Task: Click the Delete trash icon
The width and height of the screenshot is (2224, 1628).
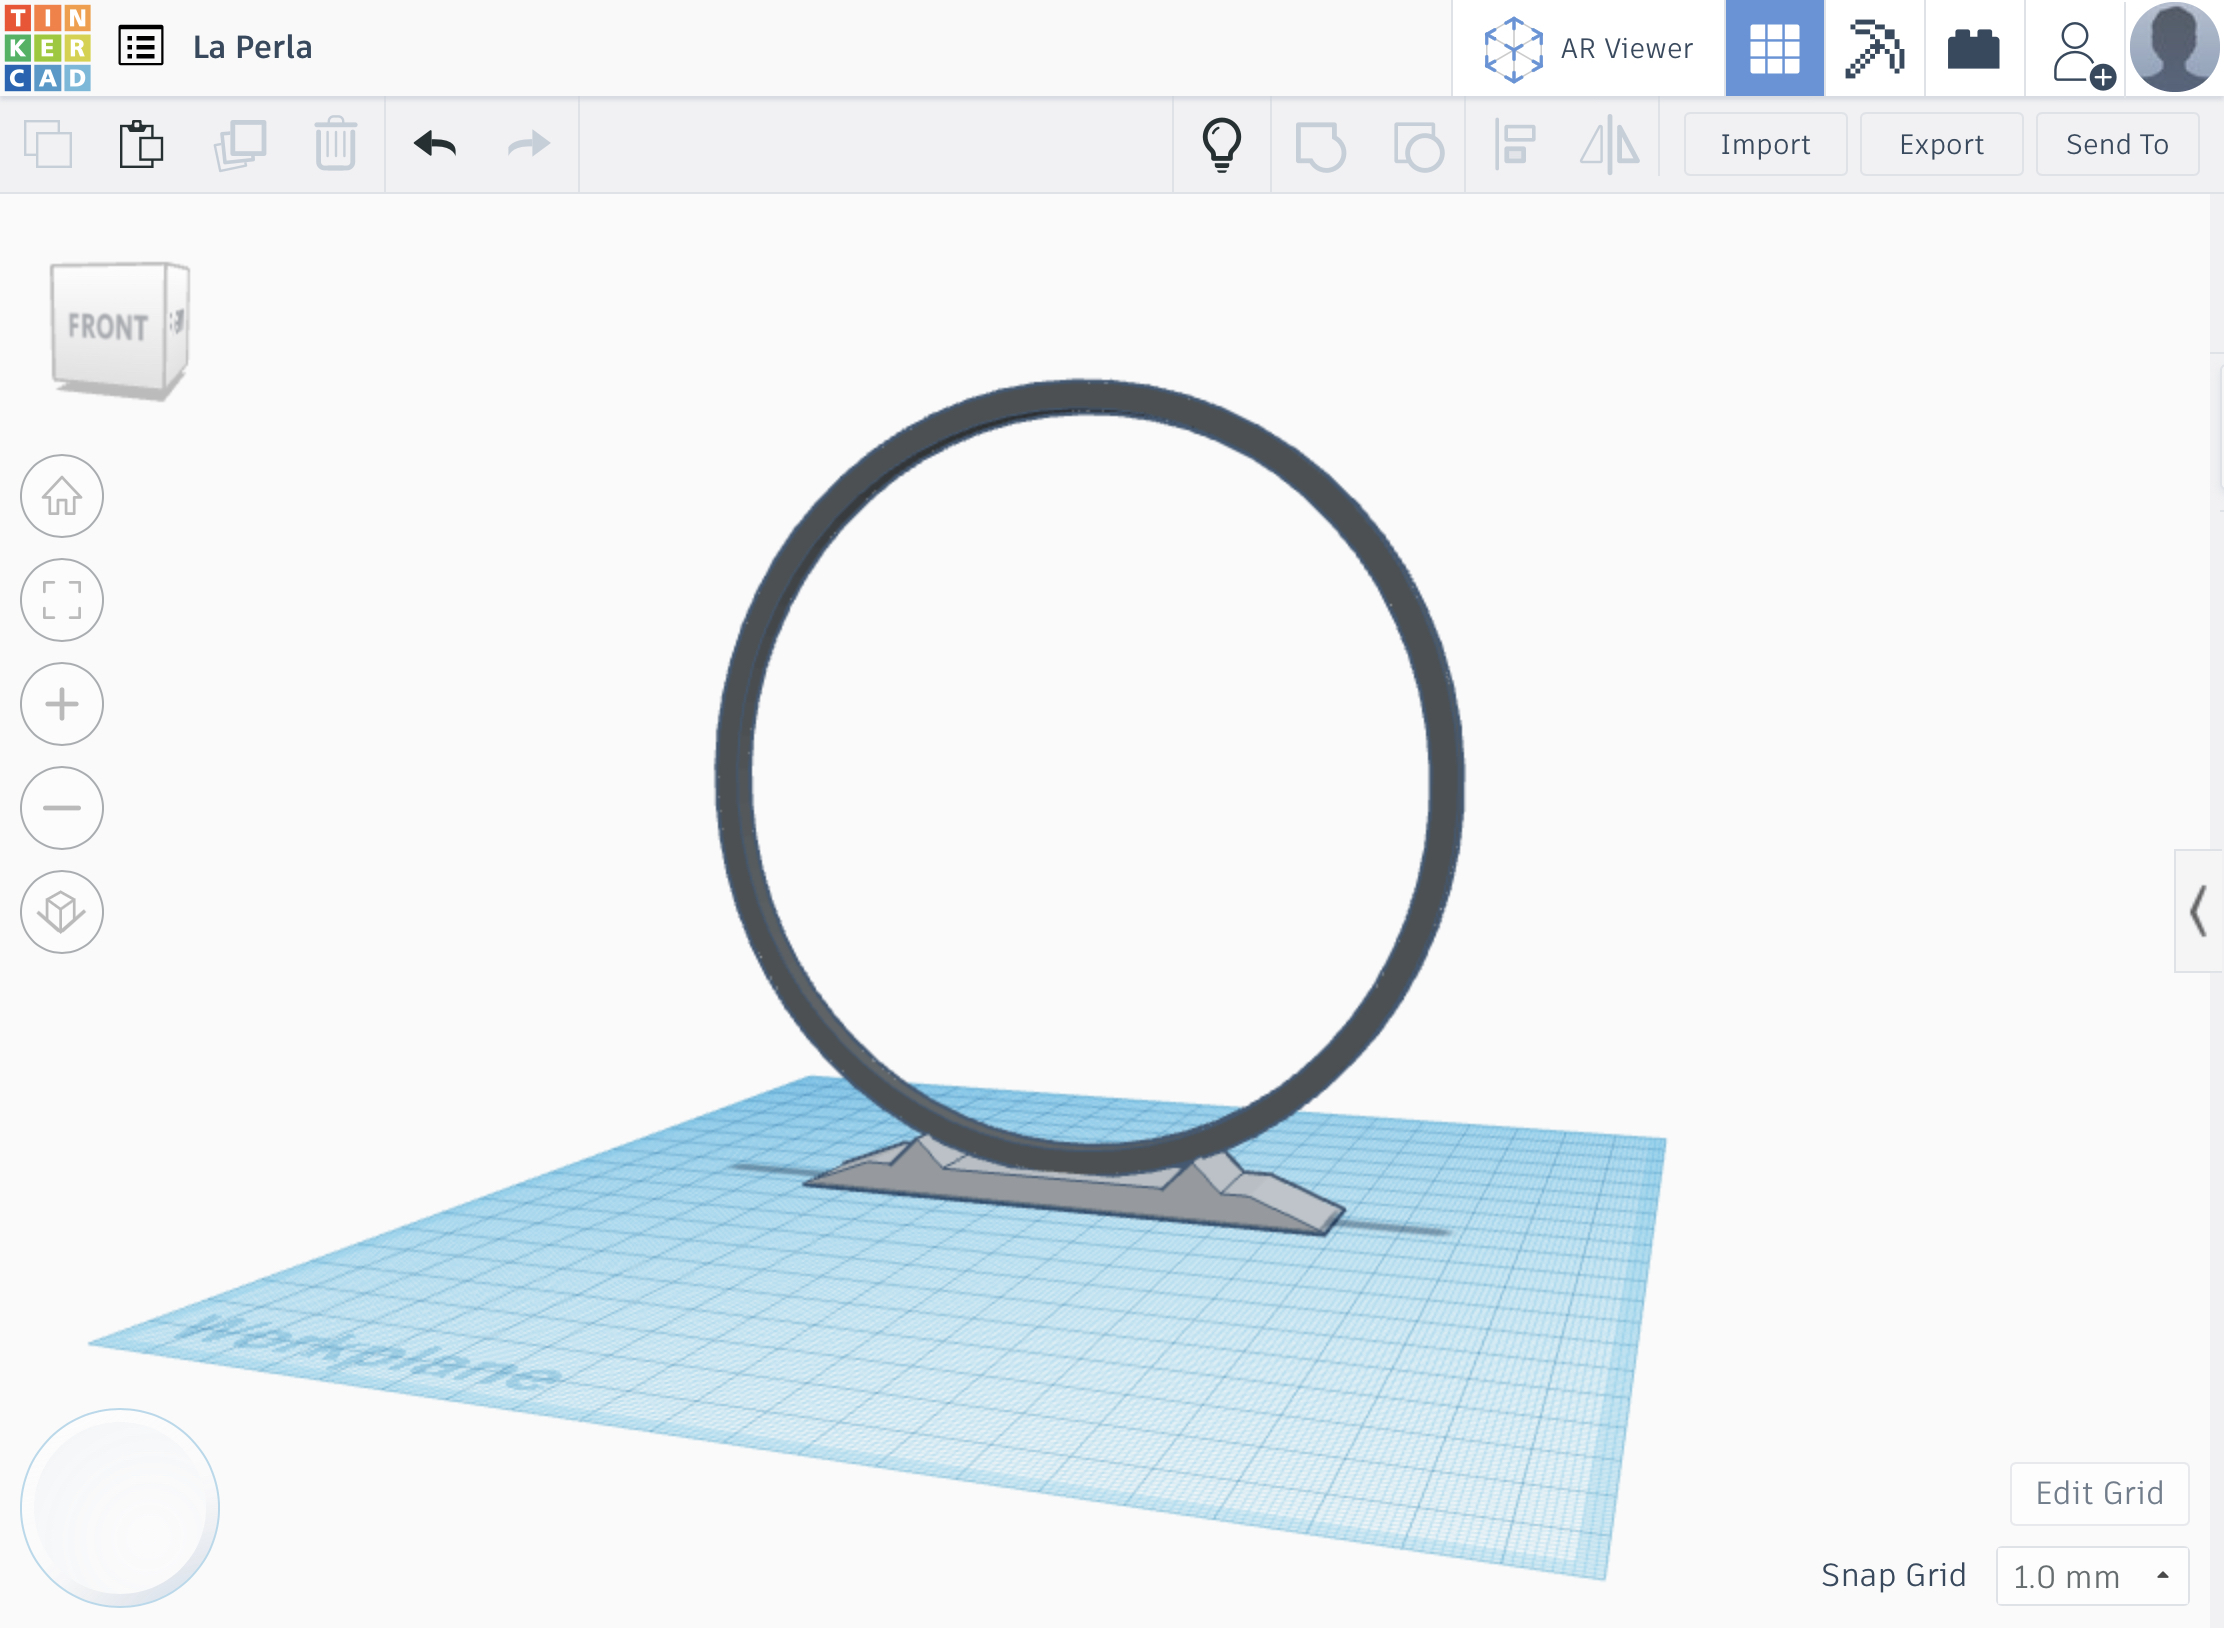Action: point(335,145)
